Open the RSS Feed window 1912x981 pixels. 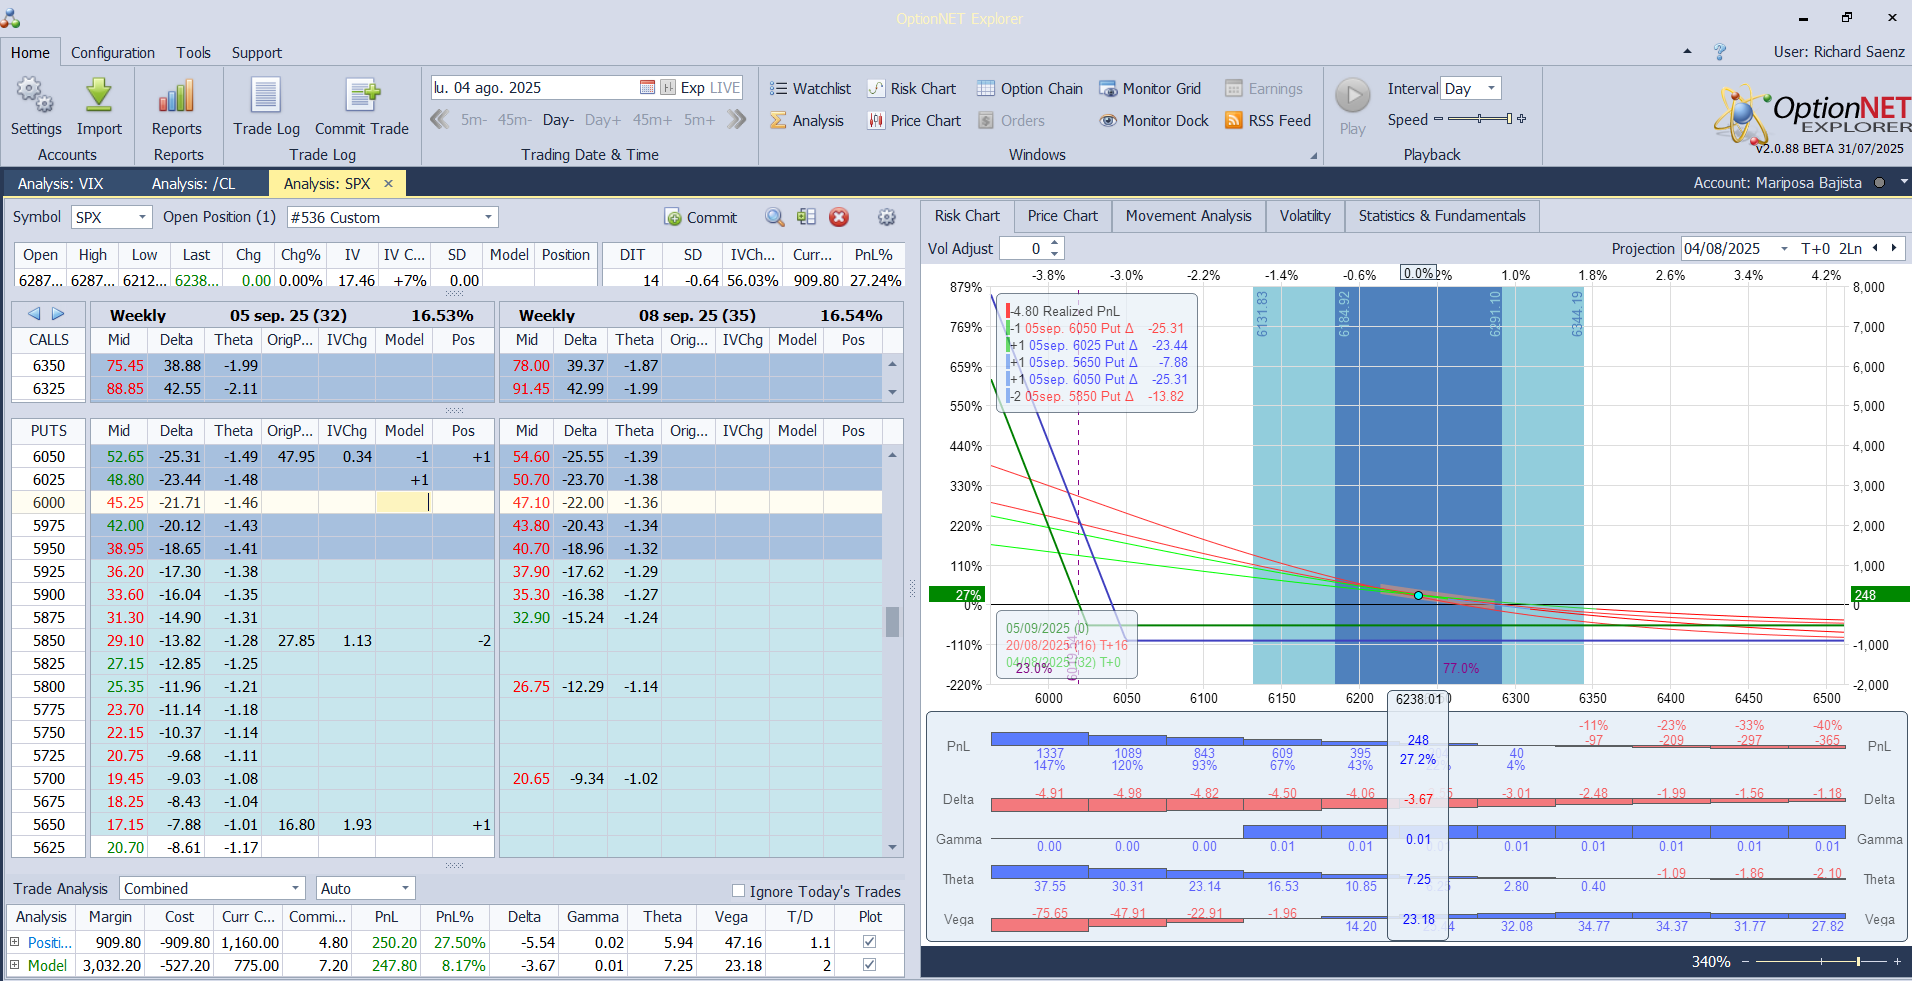pyautogui.click(x=1268, y=121)
